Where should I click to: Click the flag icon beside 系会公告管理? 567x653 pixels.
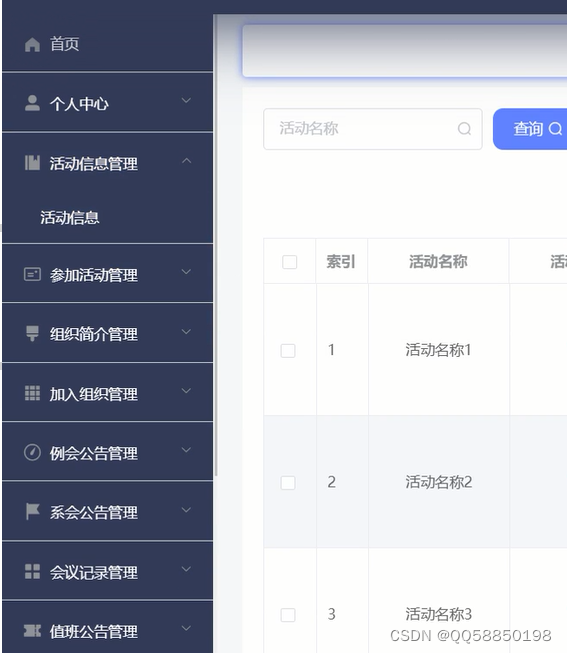point(32,511)
